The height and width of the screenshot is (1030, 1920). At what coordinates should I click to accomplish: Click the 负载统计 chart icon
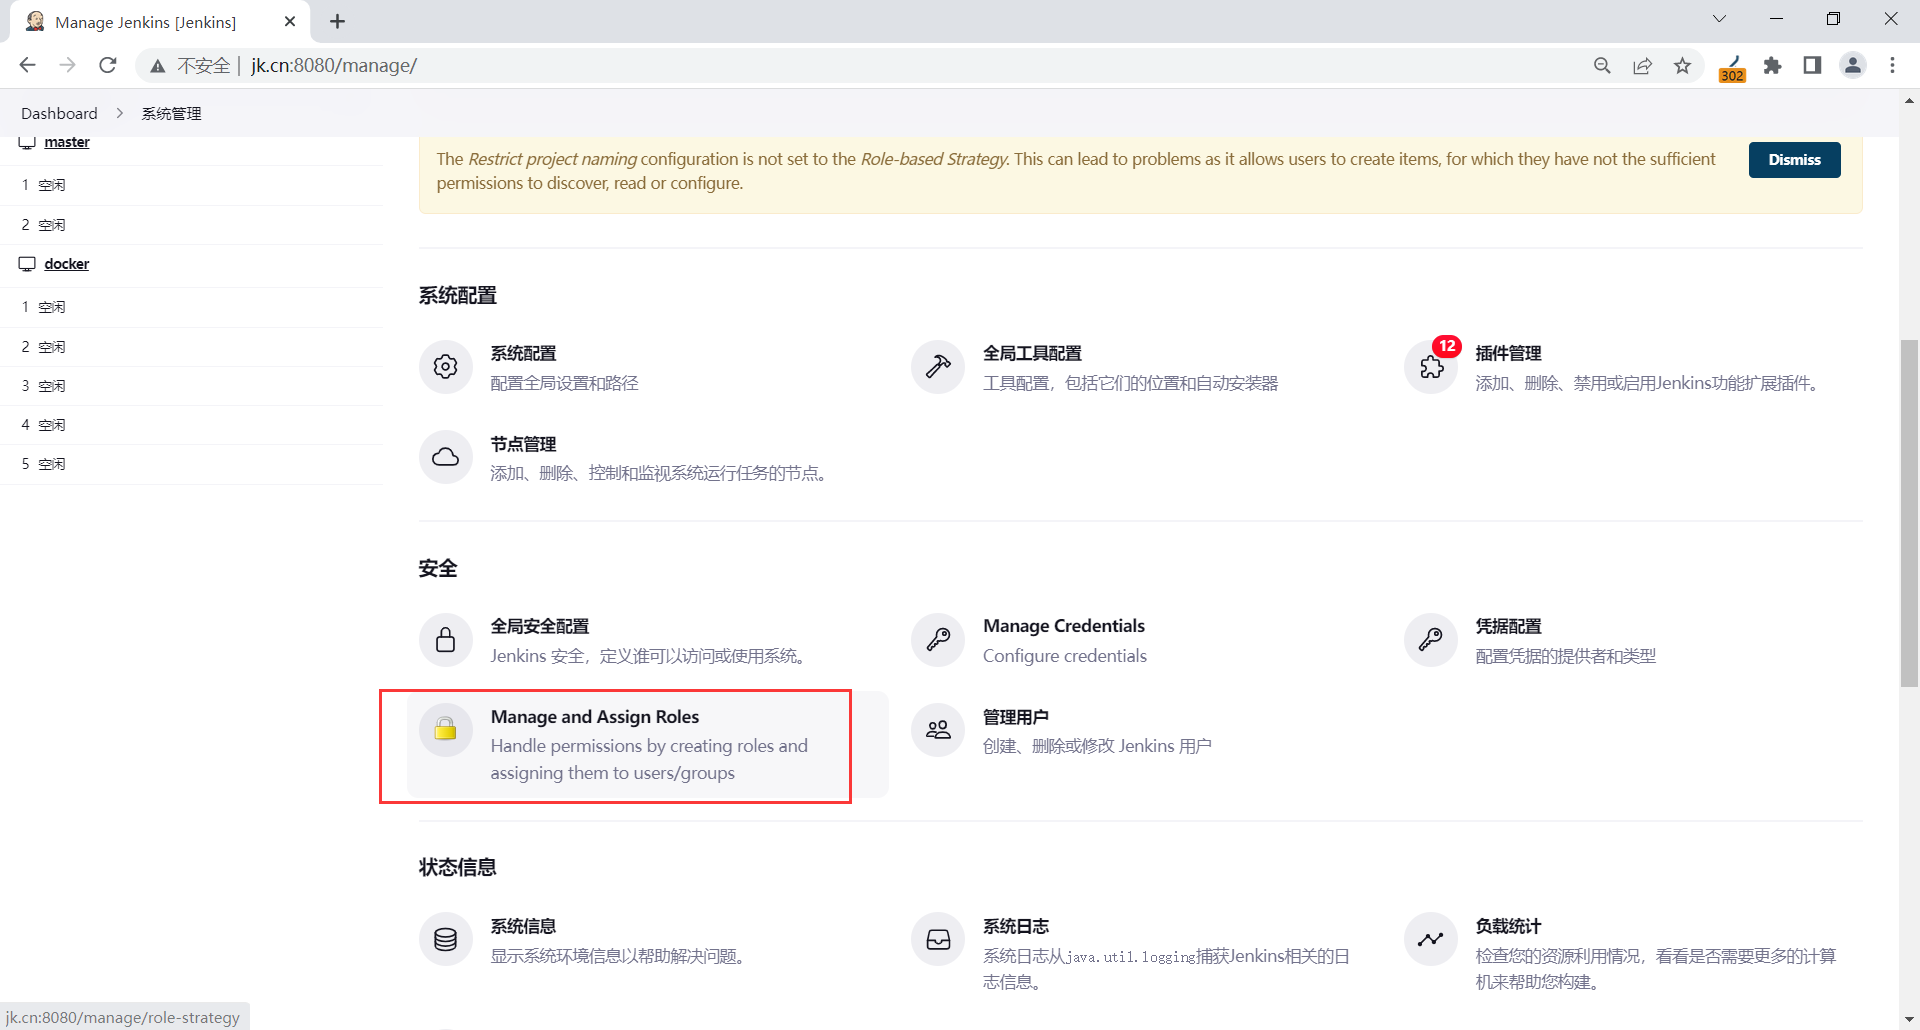1431,939
